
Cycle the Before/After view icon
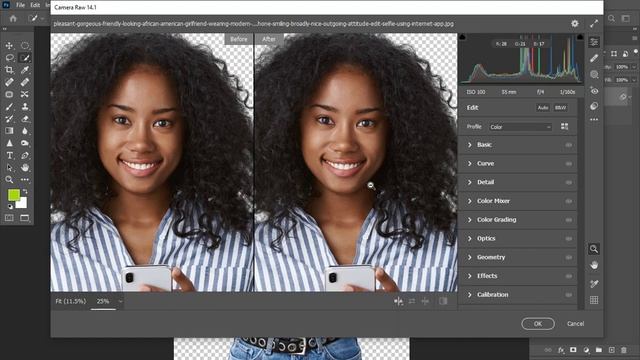398,301
